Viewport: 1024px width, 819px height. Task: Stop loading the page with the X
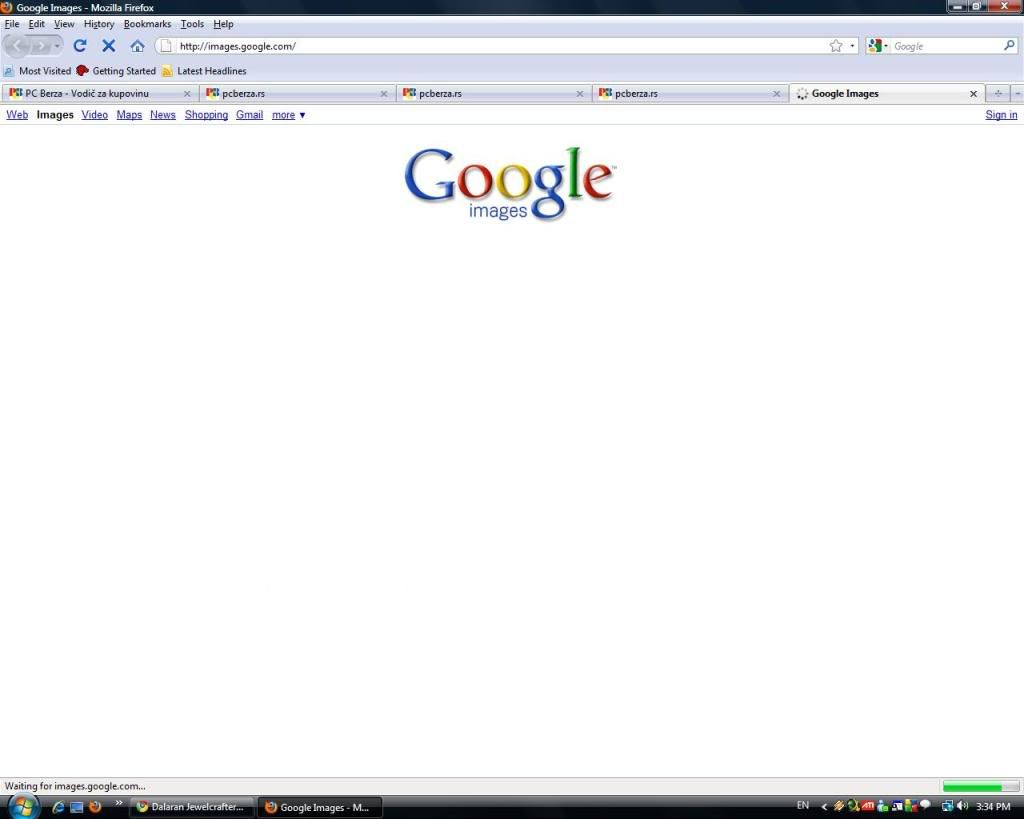pyautogui.click(x=108, y=46)
